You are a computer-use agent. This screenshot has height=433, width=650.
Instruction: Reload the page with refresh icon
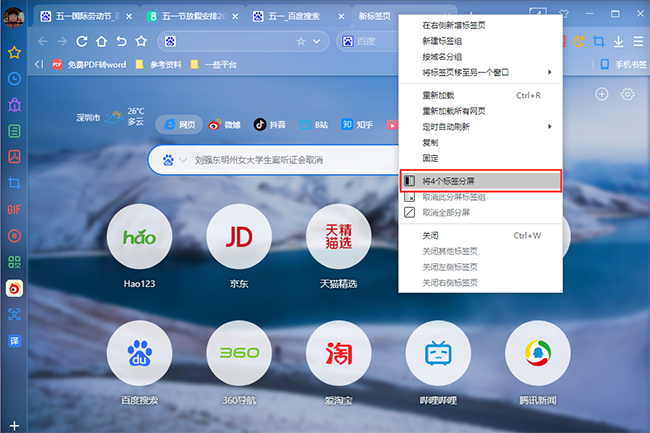(x=82, y=41)
